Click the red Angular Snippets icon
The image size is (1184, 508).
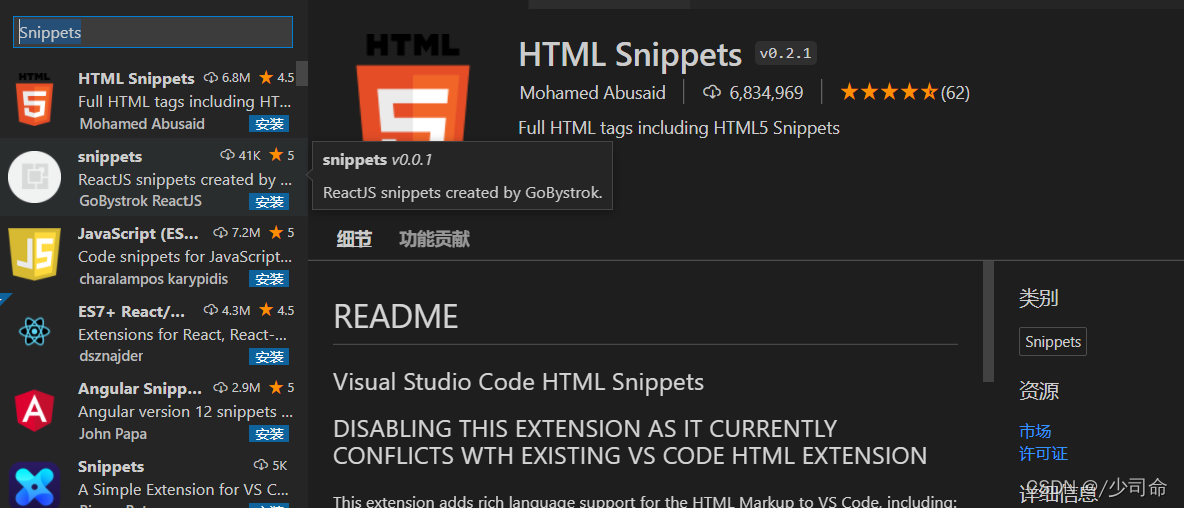click(34, 410)
